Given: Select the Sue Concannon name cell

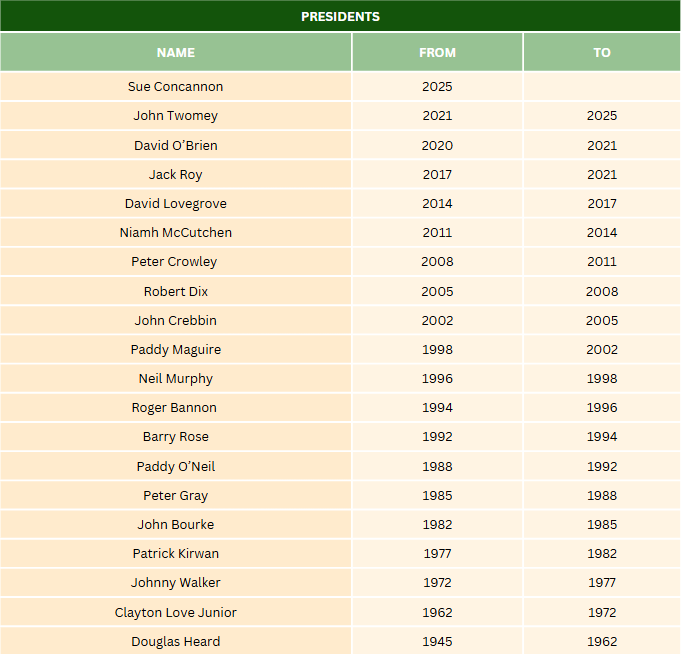Looking at the screenshot, I should [176, 87].
